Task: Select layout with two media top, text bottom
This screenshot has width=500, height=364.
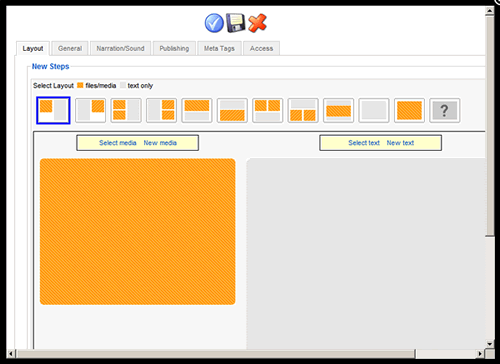Action: tap(267, 110)
